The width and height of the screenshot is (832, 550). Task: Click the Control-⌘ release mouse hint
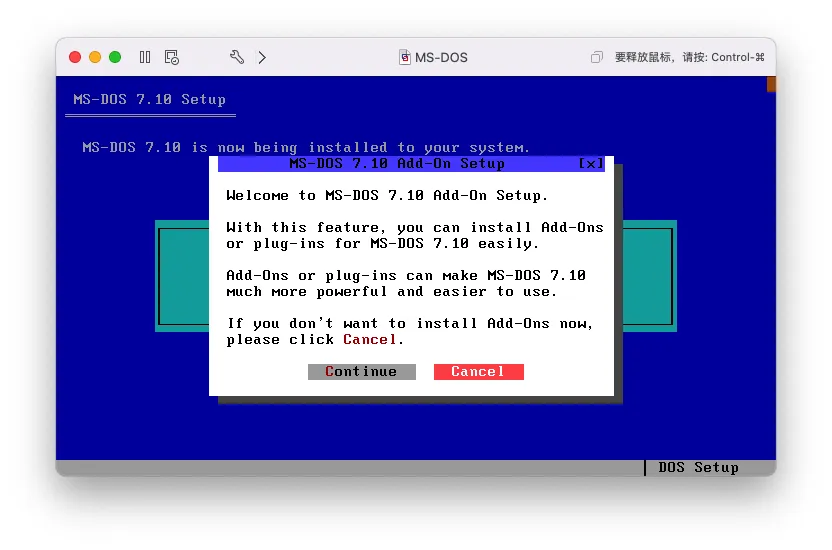click(689, 57)
